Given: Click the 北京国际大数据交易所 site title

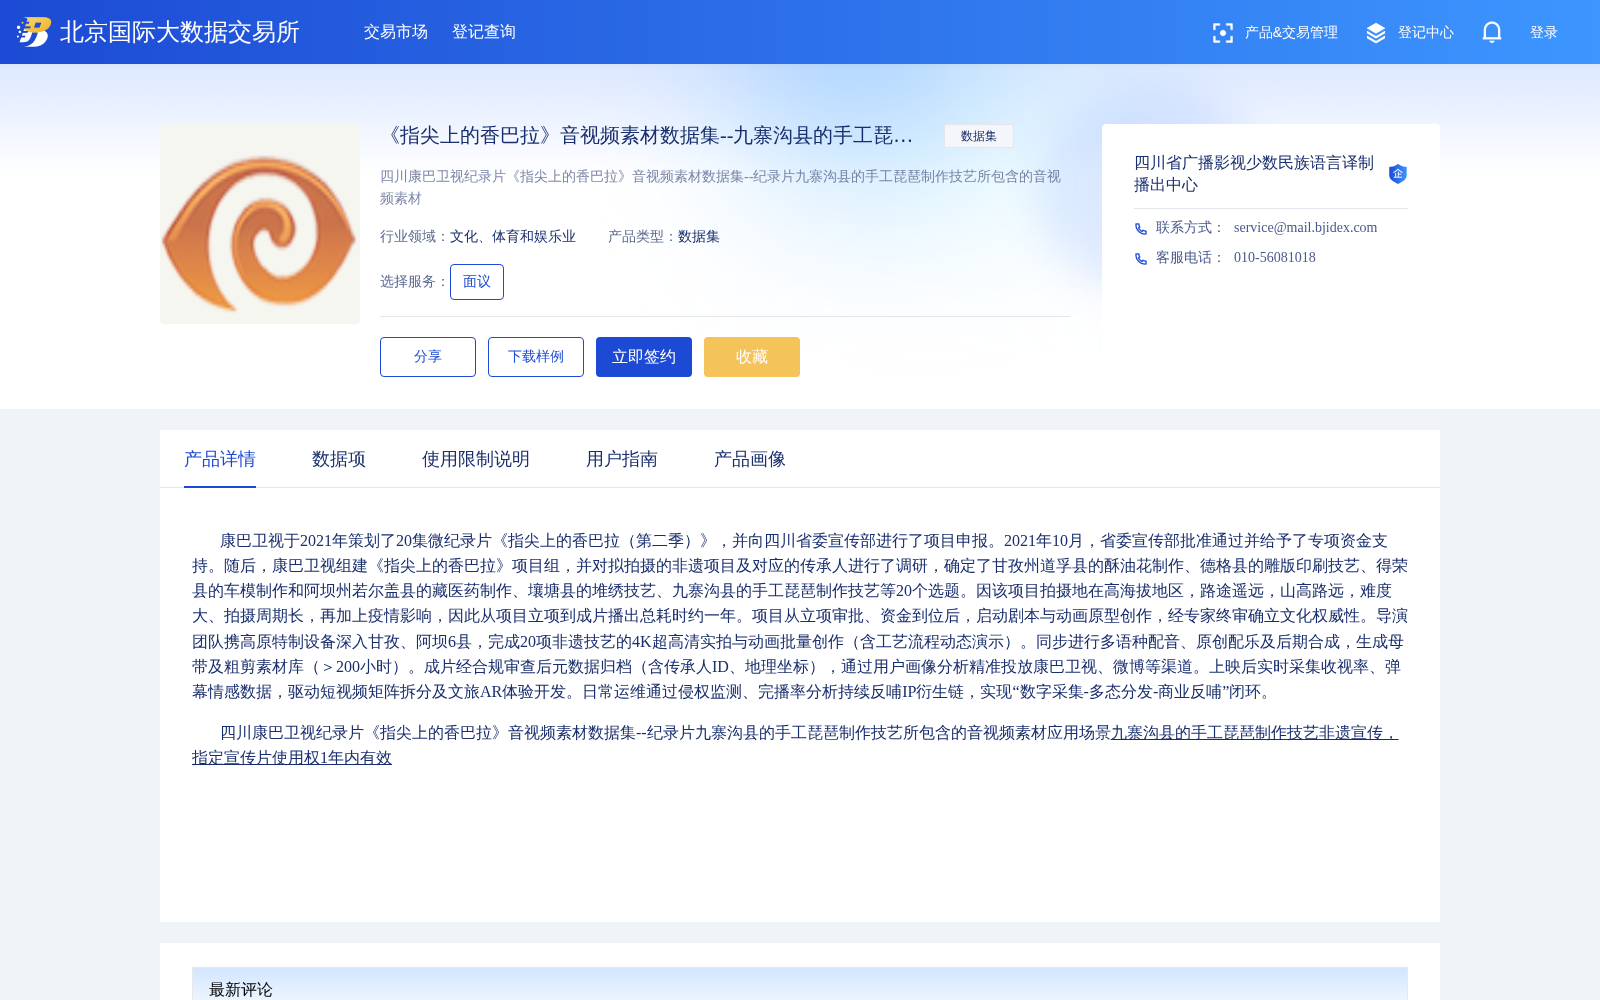Looking at the screenshot, I should tap(180, 32).
